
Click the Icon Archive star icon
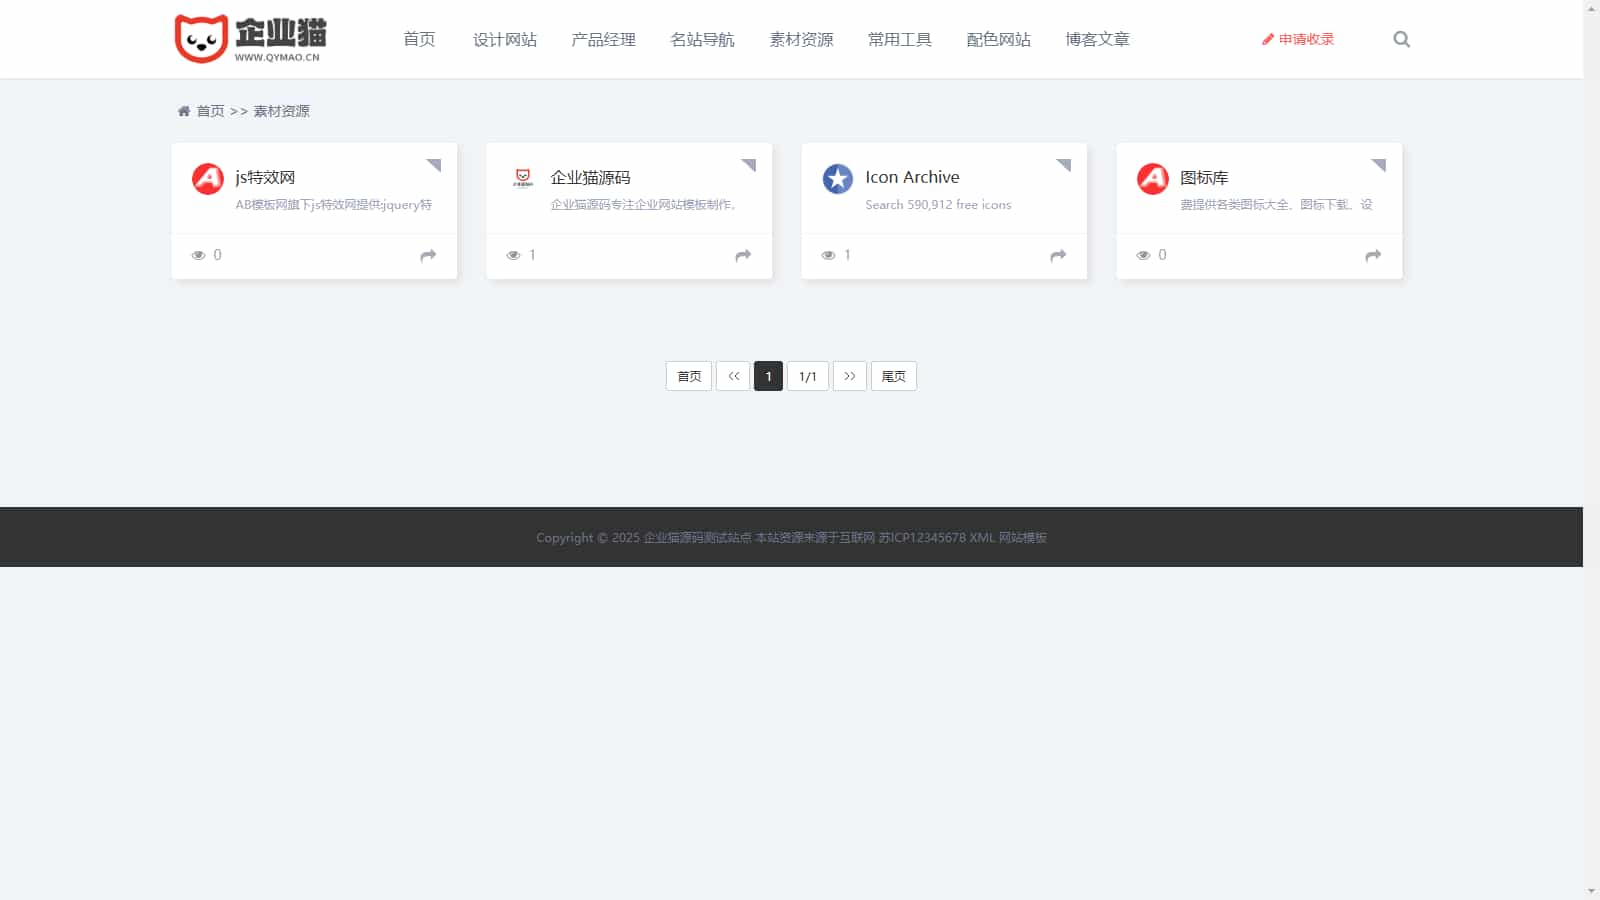click(x=837, y=179)
